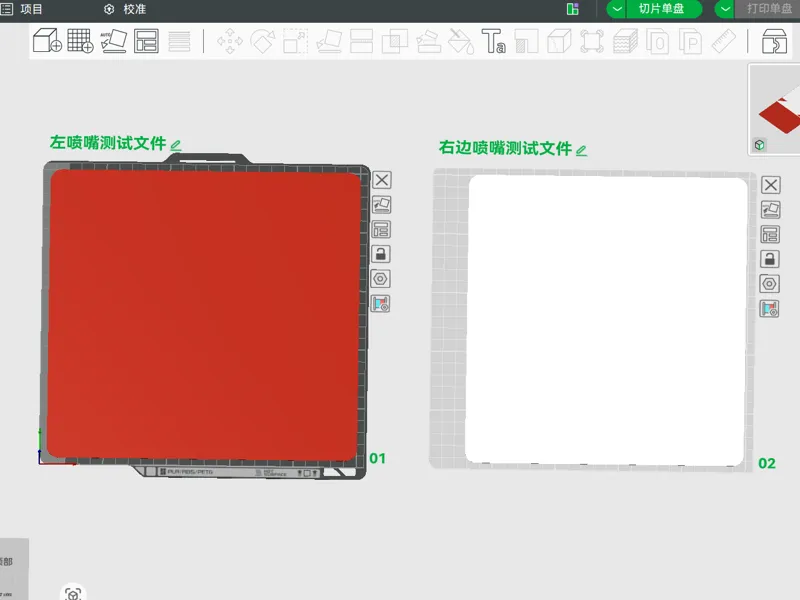The height and width of the screenshot is (600, 800).
Task: Click the greyed horizontal lines toolbar icon
Action: pyautogui.click(x=179, y=41)
